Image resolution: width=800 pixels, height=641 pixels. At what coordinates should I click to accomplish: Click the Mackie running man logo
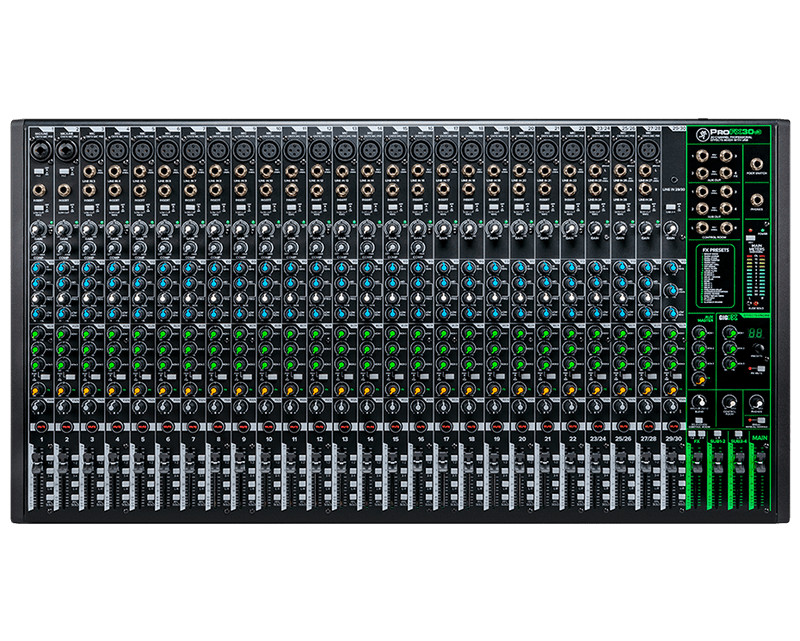click(x=701, y=135)
